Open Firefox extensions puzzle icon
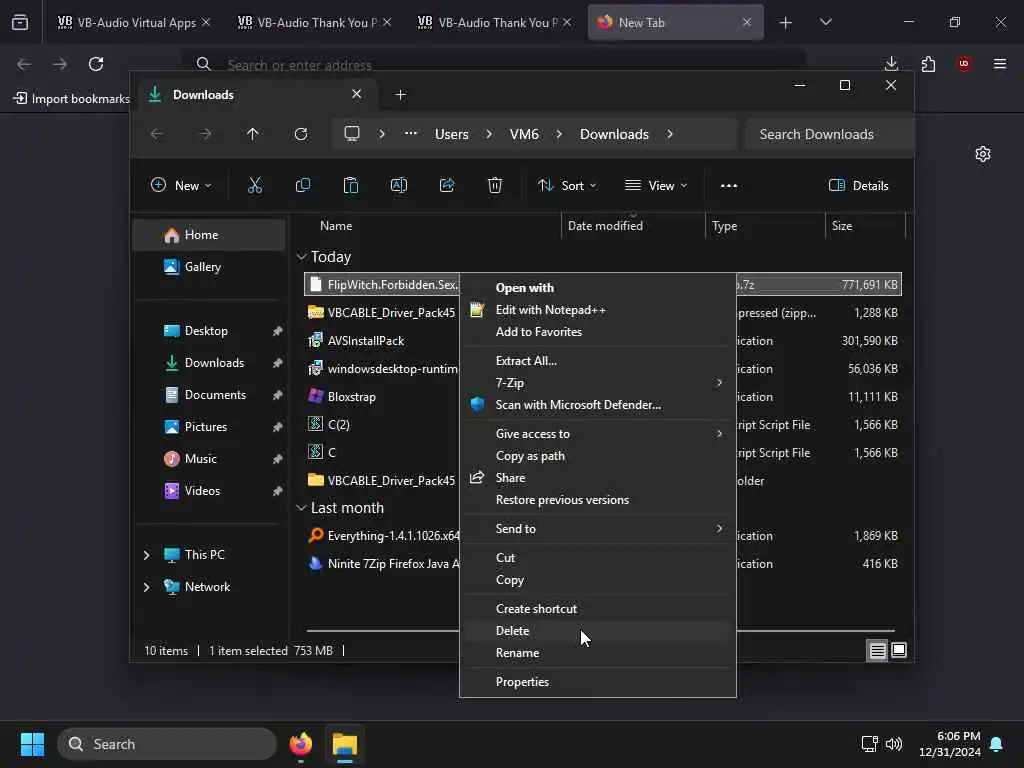 [928, 63]
